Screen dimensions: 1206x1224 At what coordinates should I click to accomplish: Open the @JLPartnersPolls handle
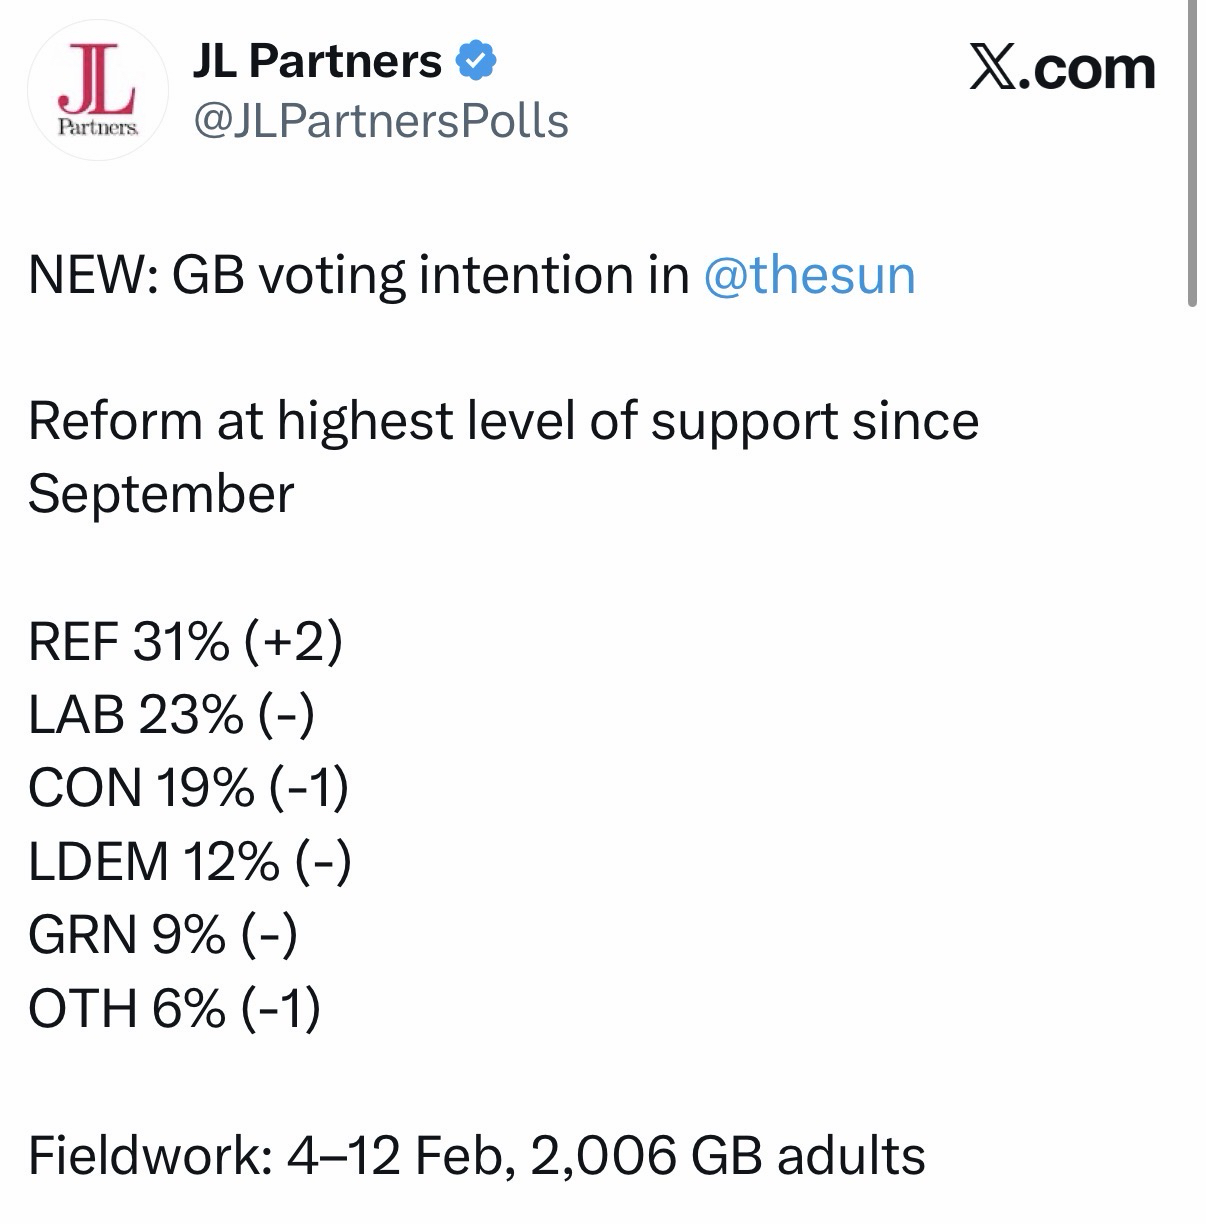click(x=380, y=121)
